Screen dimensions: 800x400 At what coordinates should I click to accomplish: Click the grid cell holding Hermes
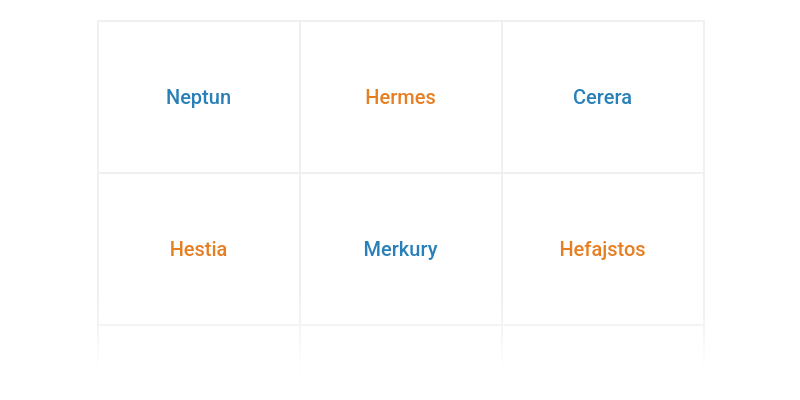(x=400, y=130)
